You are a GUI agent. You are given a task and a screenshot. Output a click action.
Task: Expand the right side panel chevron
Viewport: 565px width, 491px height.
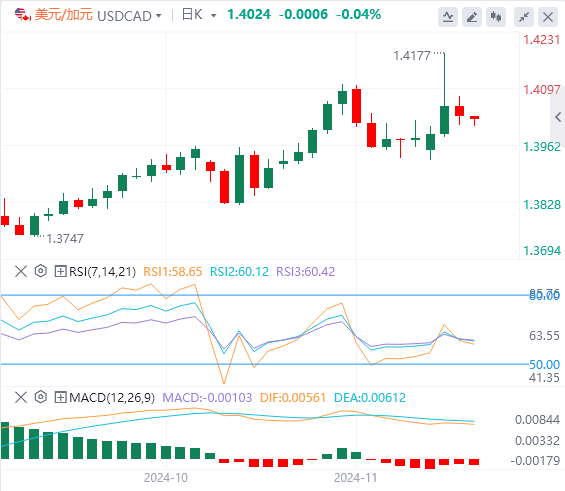[558, 117]
